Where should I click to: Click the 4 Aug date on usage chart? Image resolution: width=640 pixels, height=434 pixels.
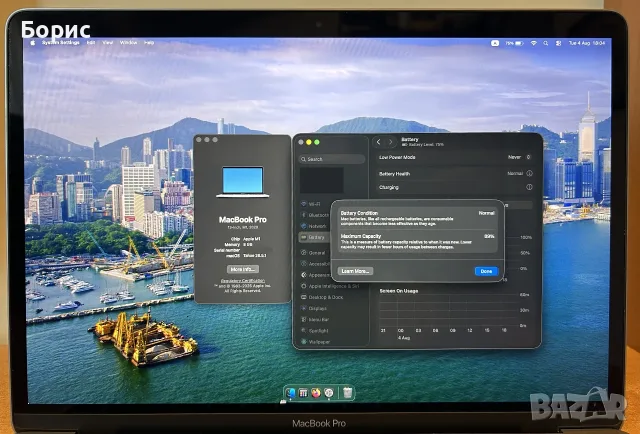(404, 338)
